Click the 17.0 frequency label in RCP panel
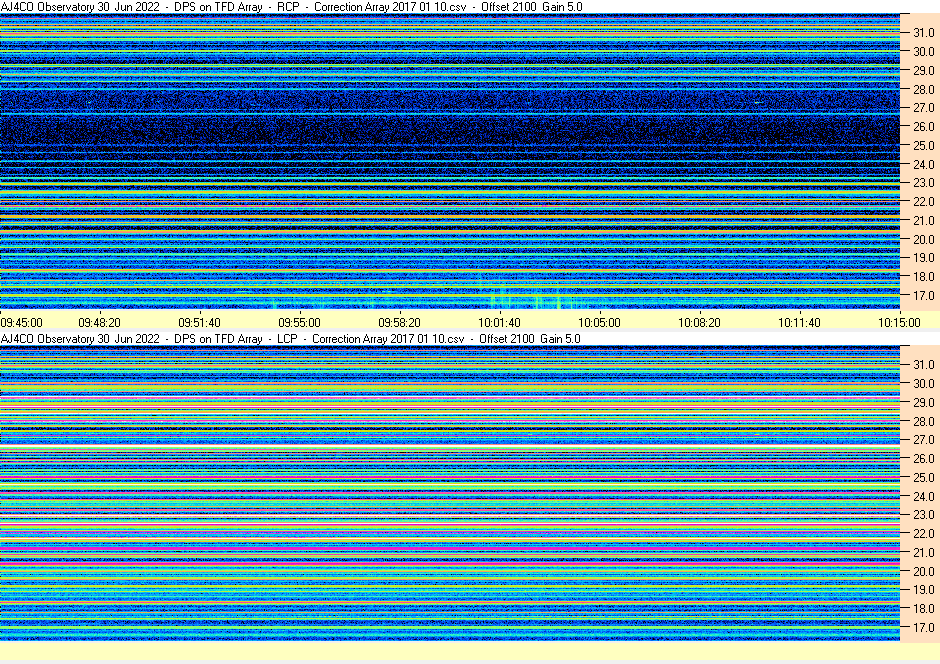The width and height of the screenshot is (940, 664). pos(922,297)
